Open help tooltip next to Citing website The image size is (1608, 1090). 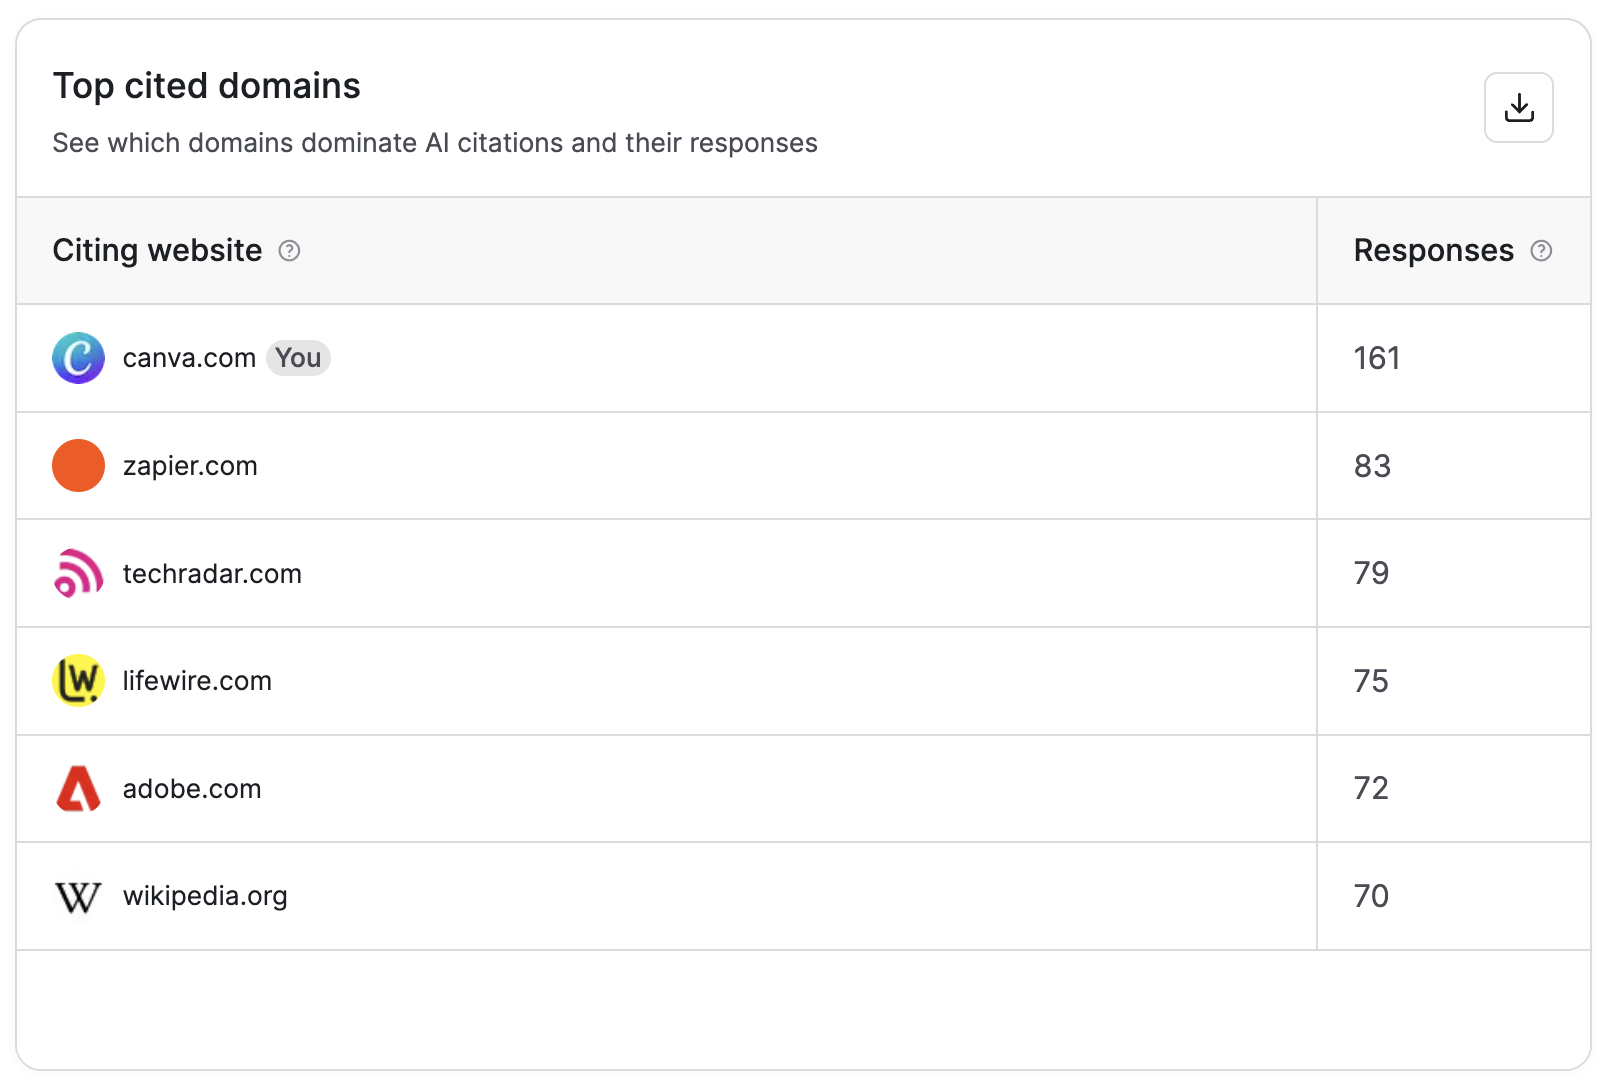(289, 250)
